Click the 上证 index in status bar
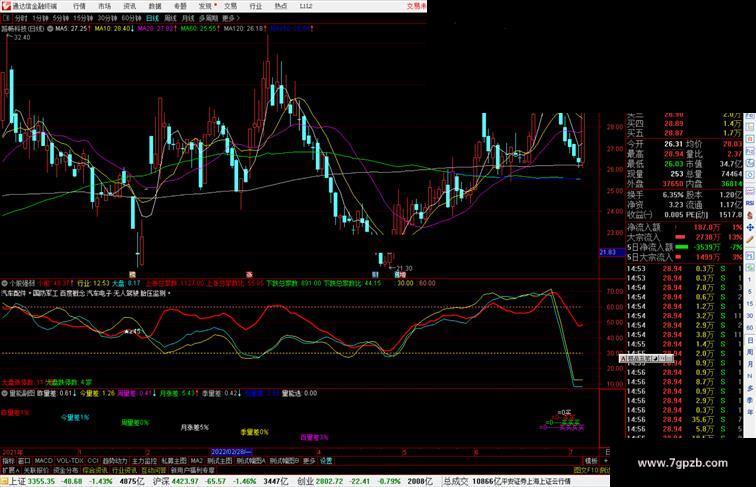Viewport: 756px width, 487px height. point(18,481)
